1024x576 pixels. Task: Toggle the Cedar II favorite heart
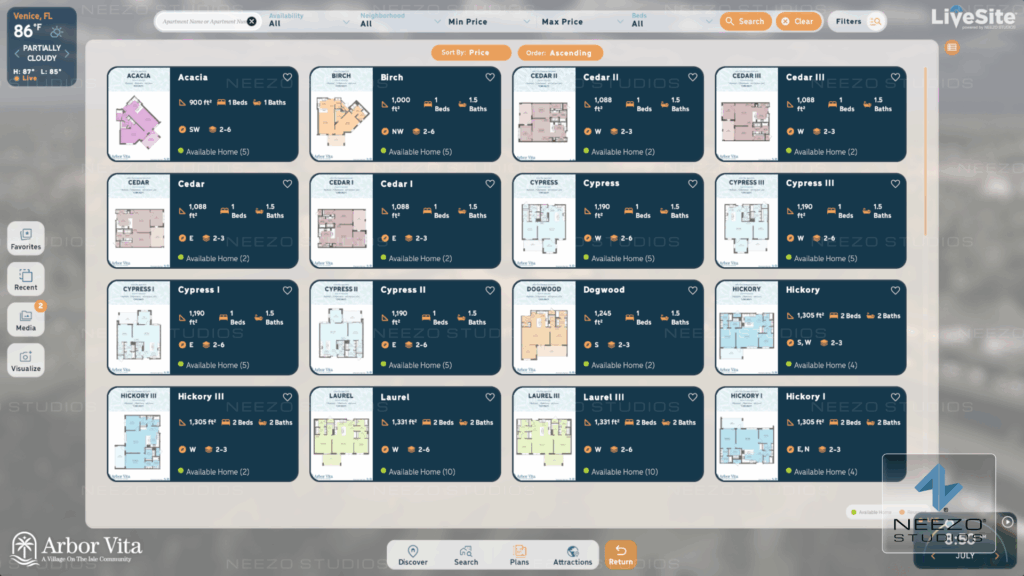pyautogui.click(x=692, y=77)
